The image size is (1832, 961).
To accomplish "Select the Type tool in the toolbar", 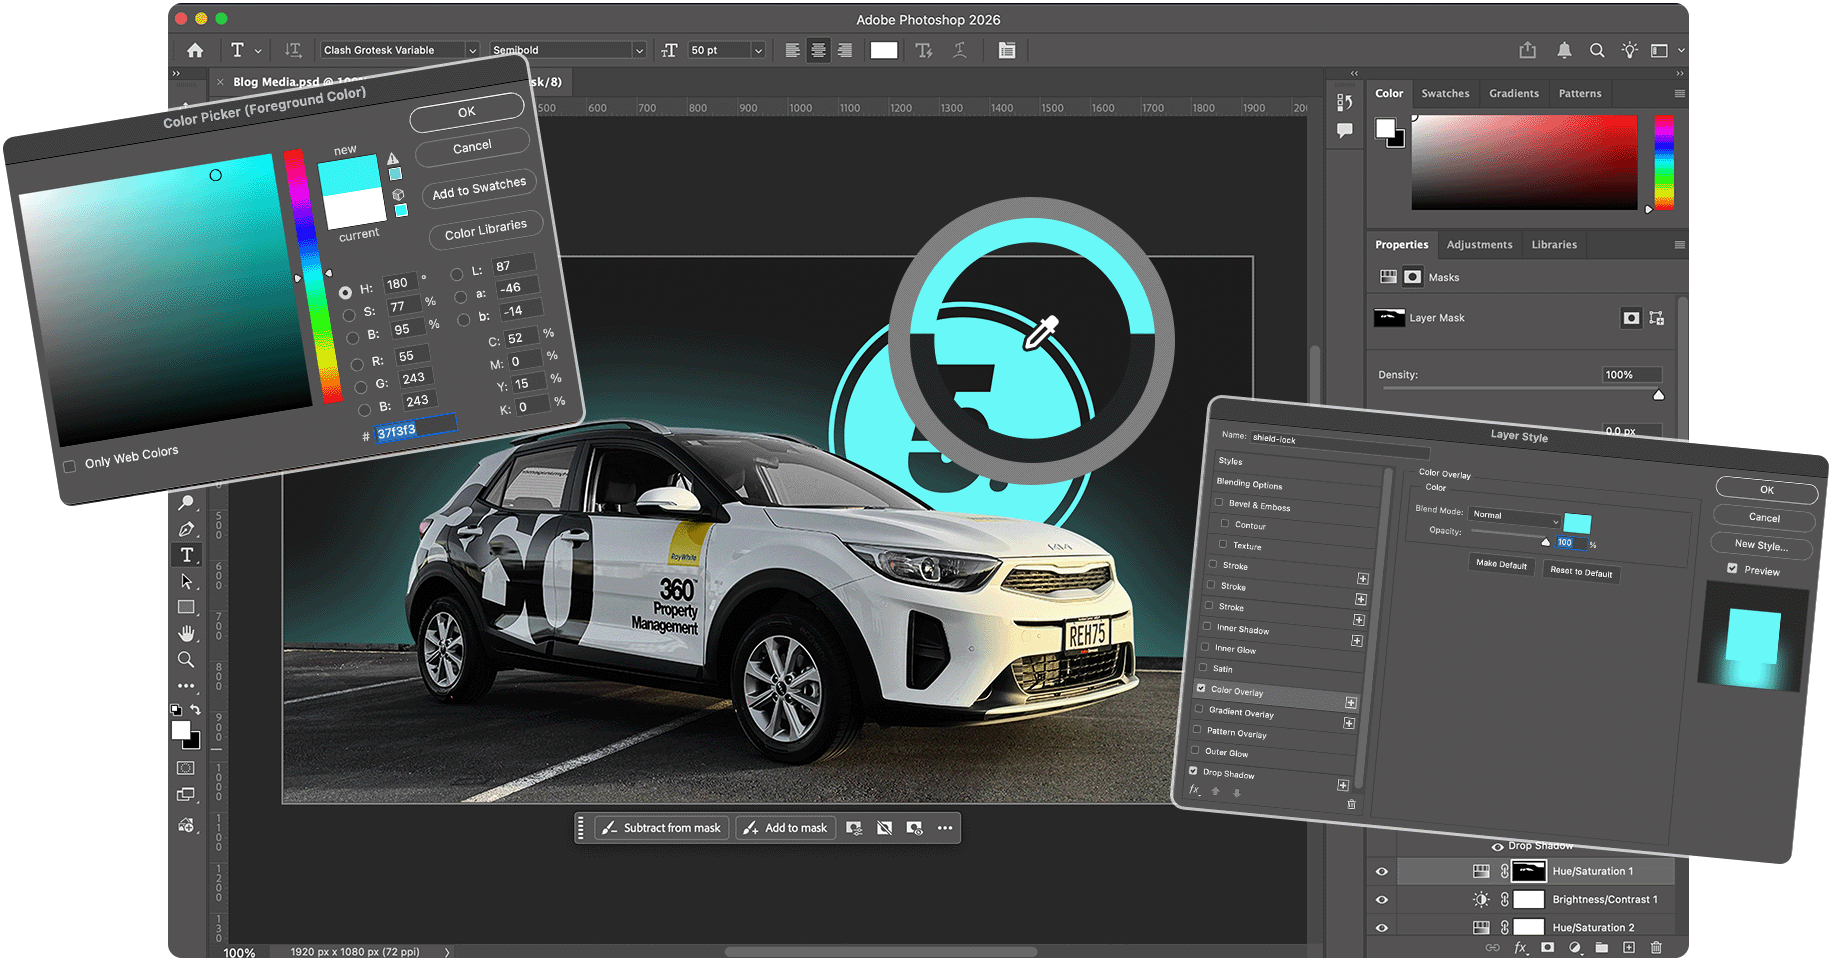I will click(186, 555).
